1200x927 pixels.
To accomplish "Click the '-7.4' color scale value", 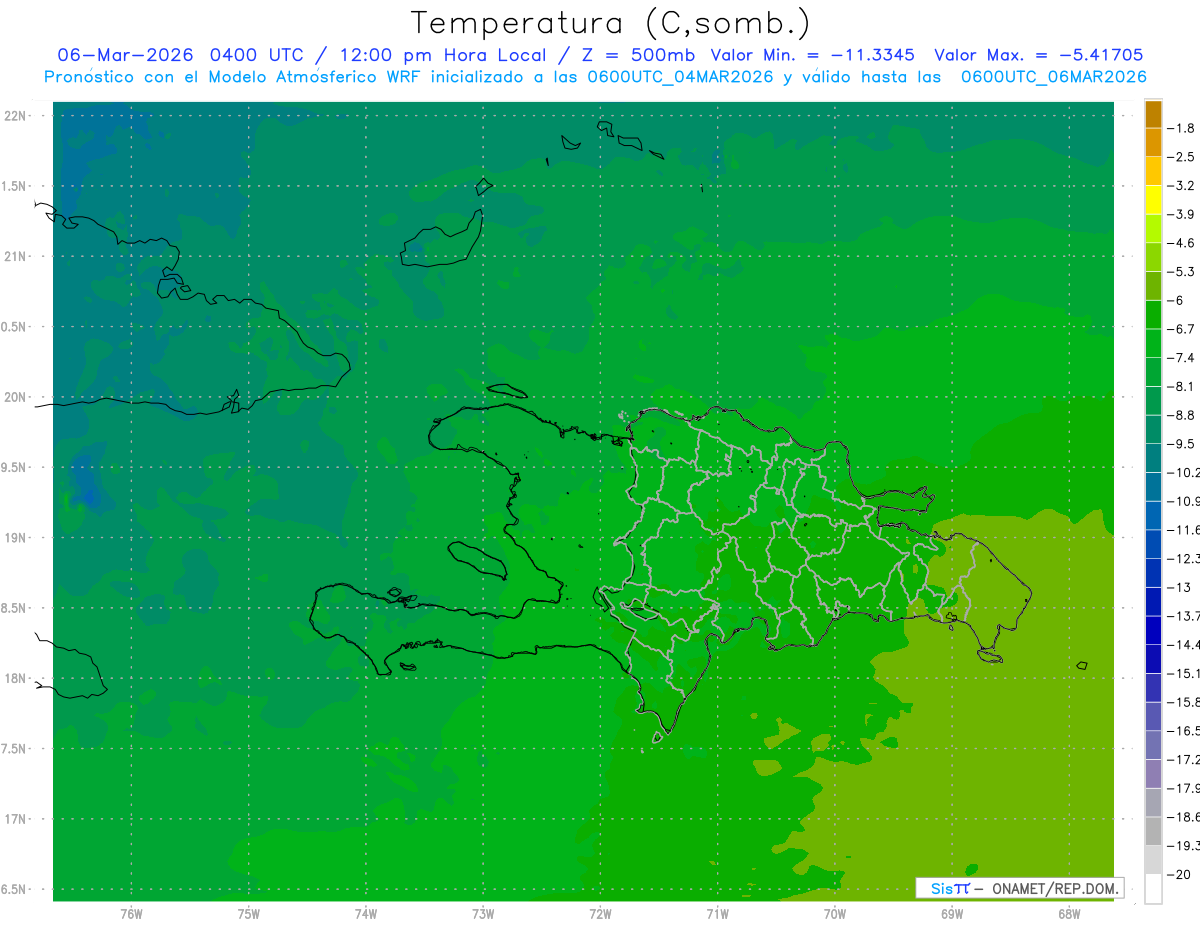I will (x=1182, y=358).
